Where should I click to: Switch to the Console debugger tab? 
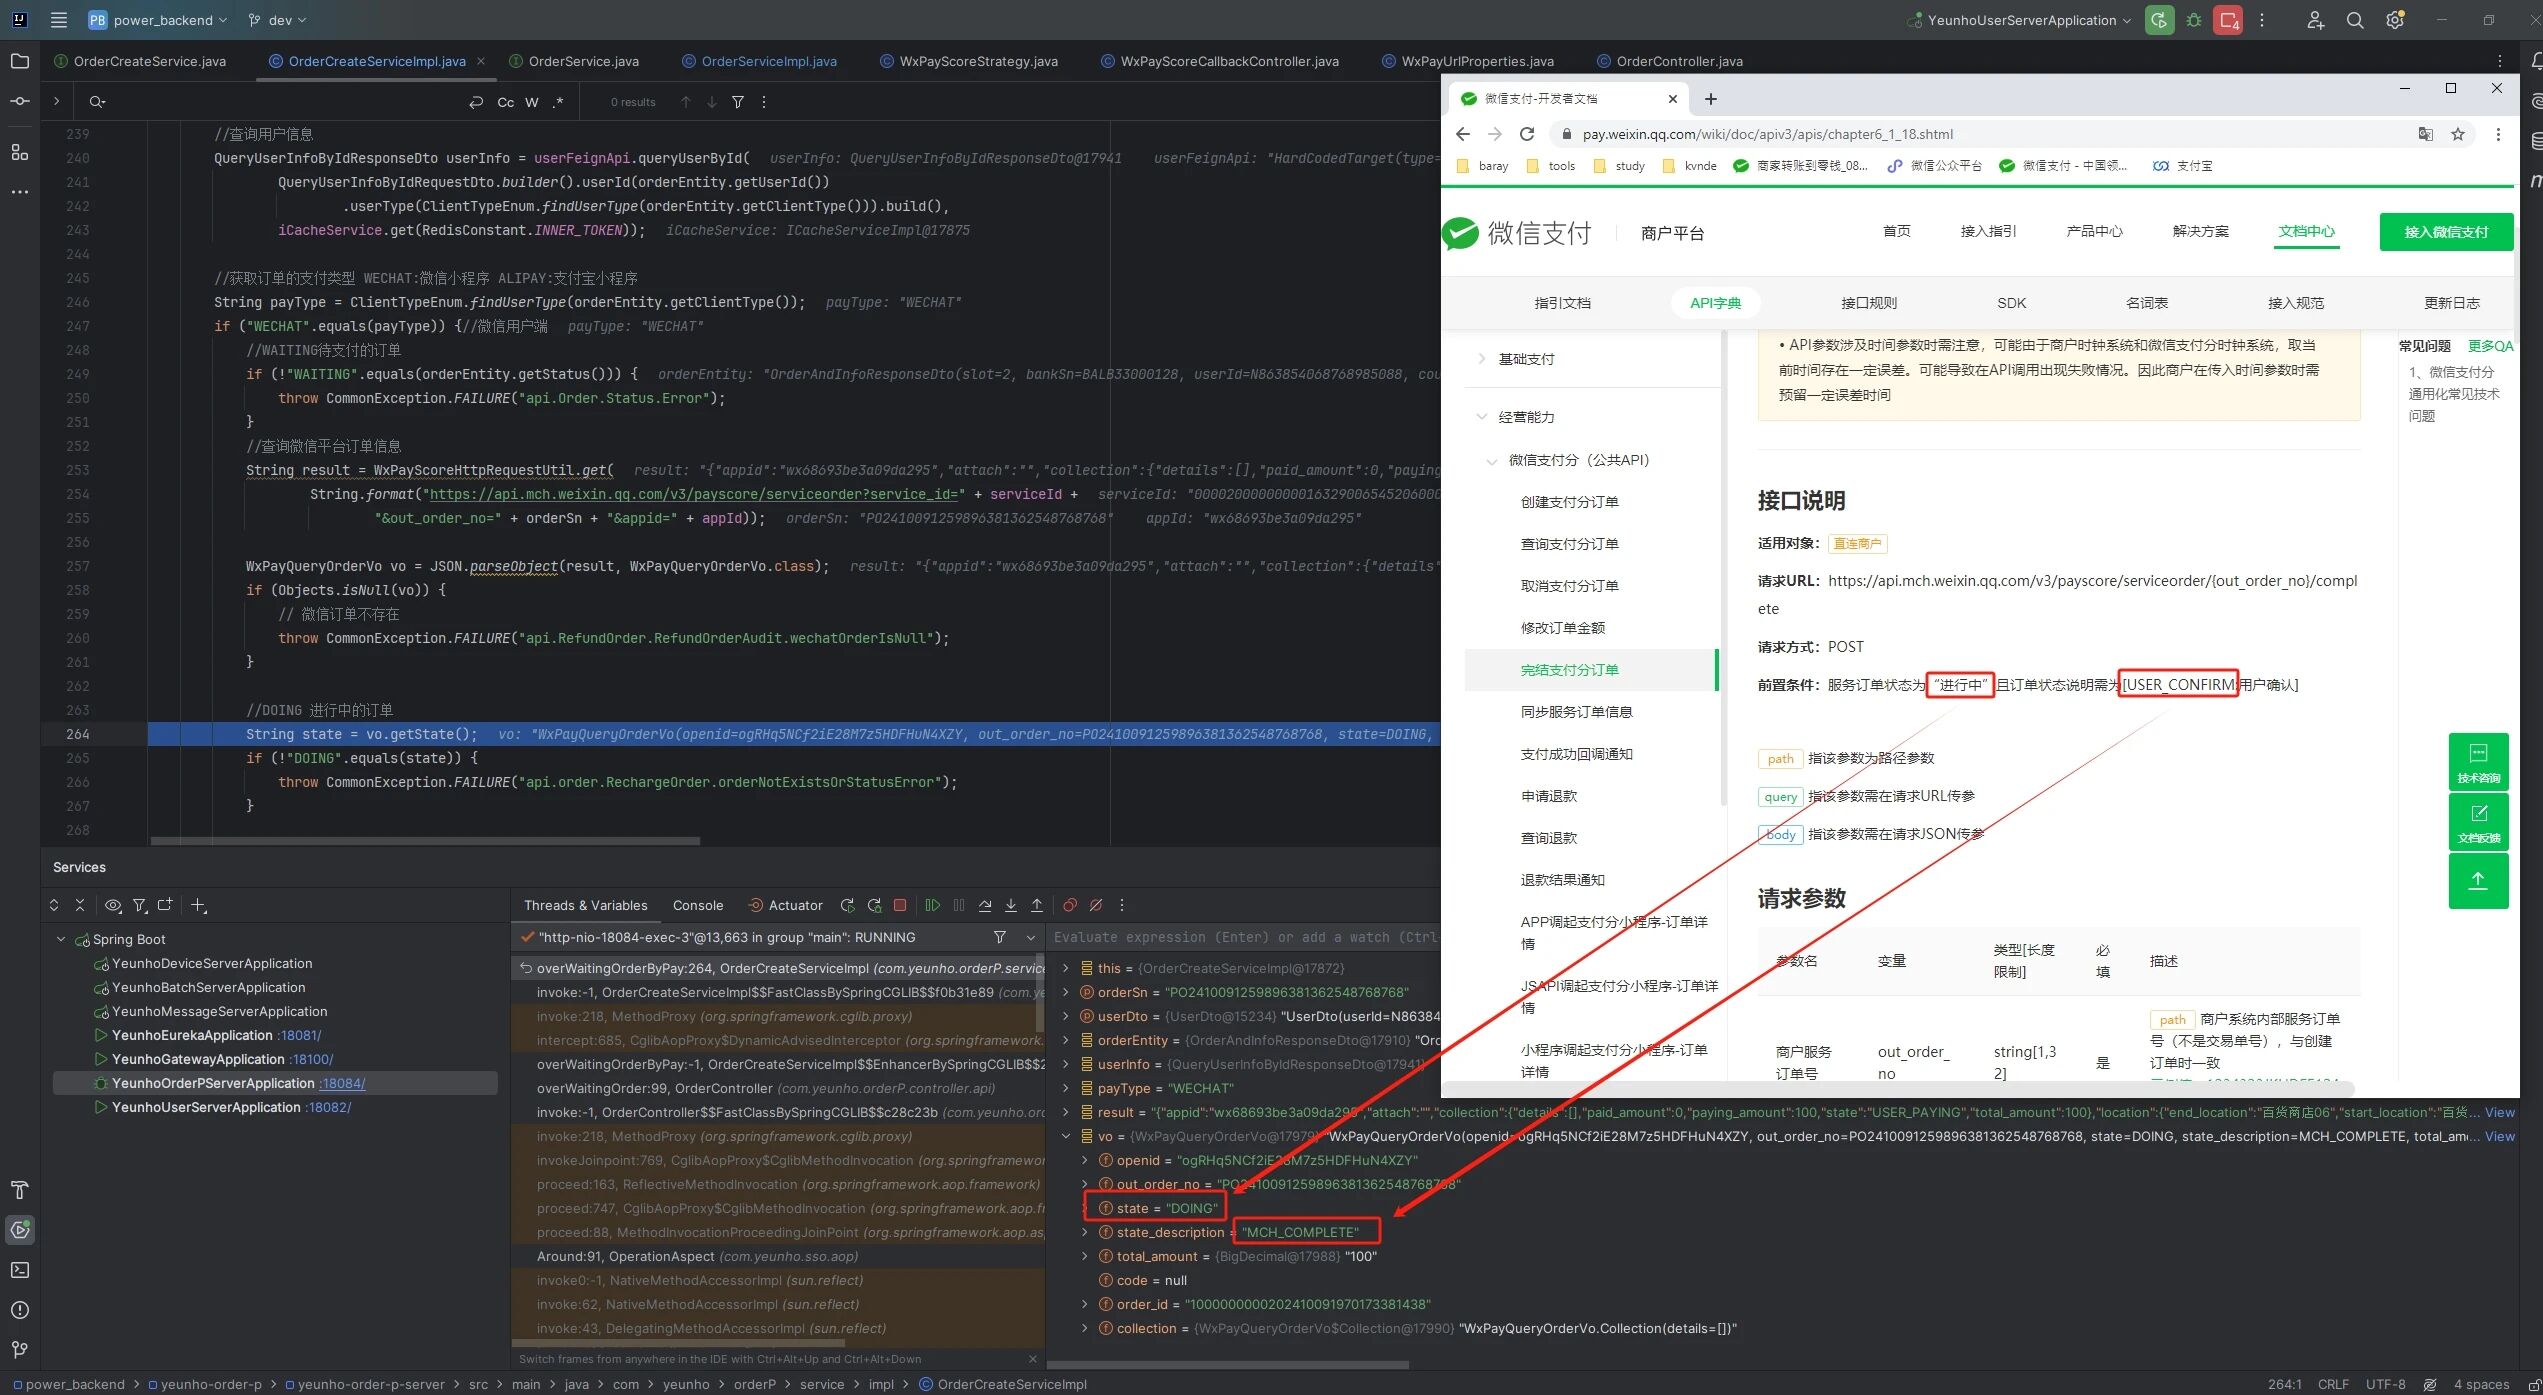pos(697,905)
